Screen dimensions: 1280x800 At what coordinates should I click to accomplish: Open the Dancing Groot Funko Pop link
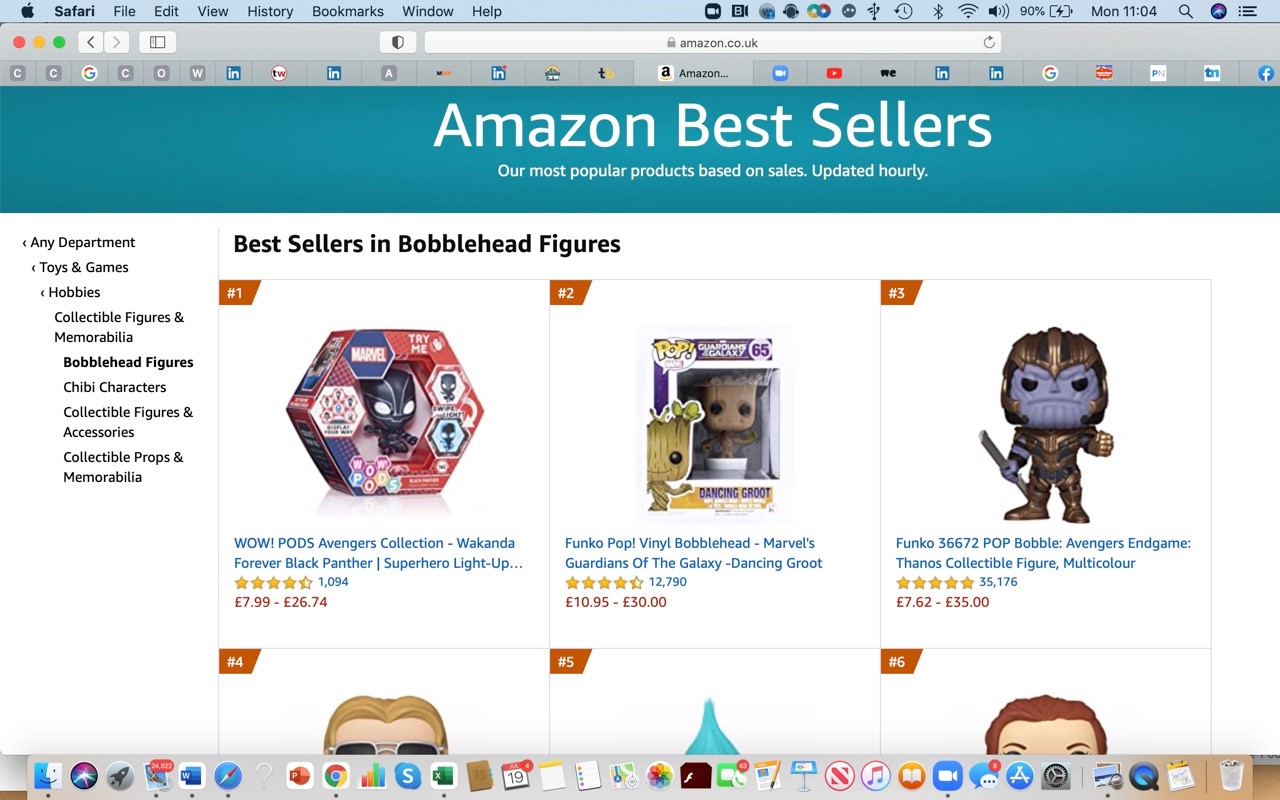pyautogui.click(x=693, y=553)
